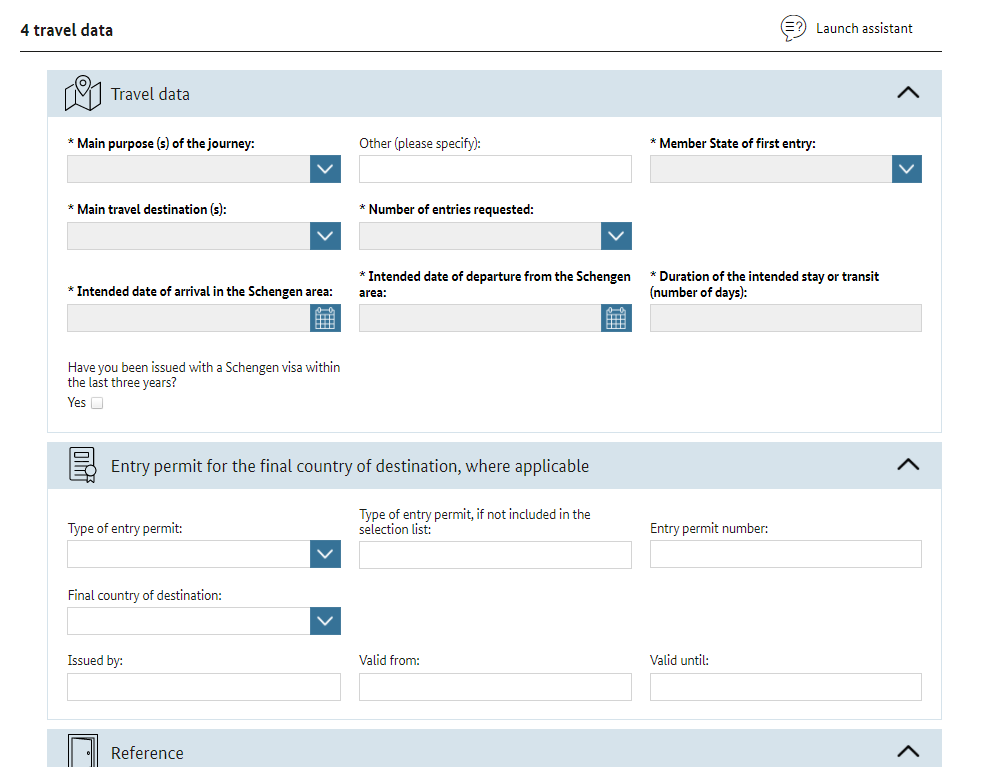Collapse the Reference section
Screen dimensions: 1005x767
coord(908,751)
